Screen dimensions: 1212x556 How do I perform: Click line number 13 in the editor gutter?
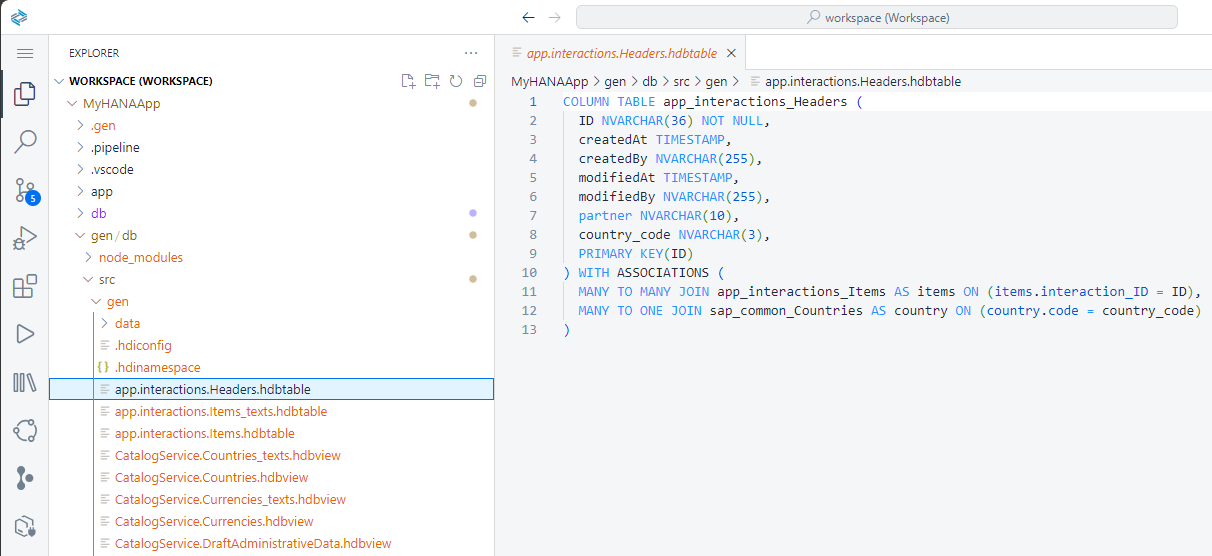(x=529, y=330)
